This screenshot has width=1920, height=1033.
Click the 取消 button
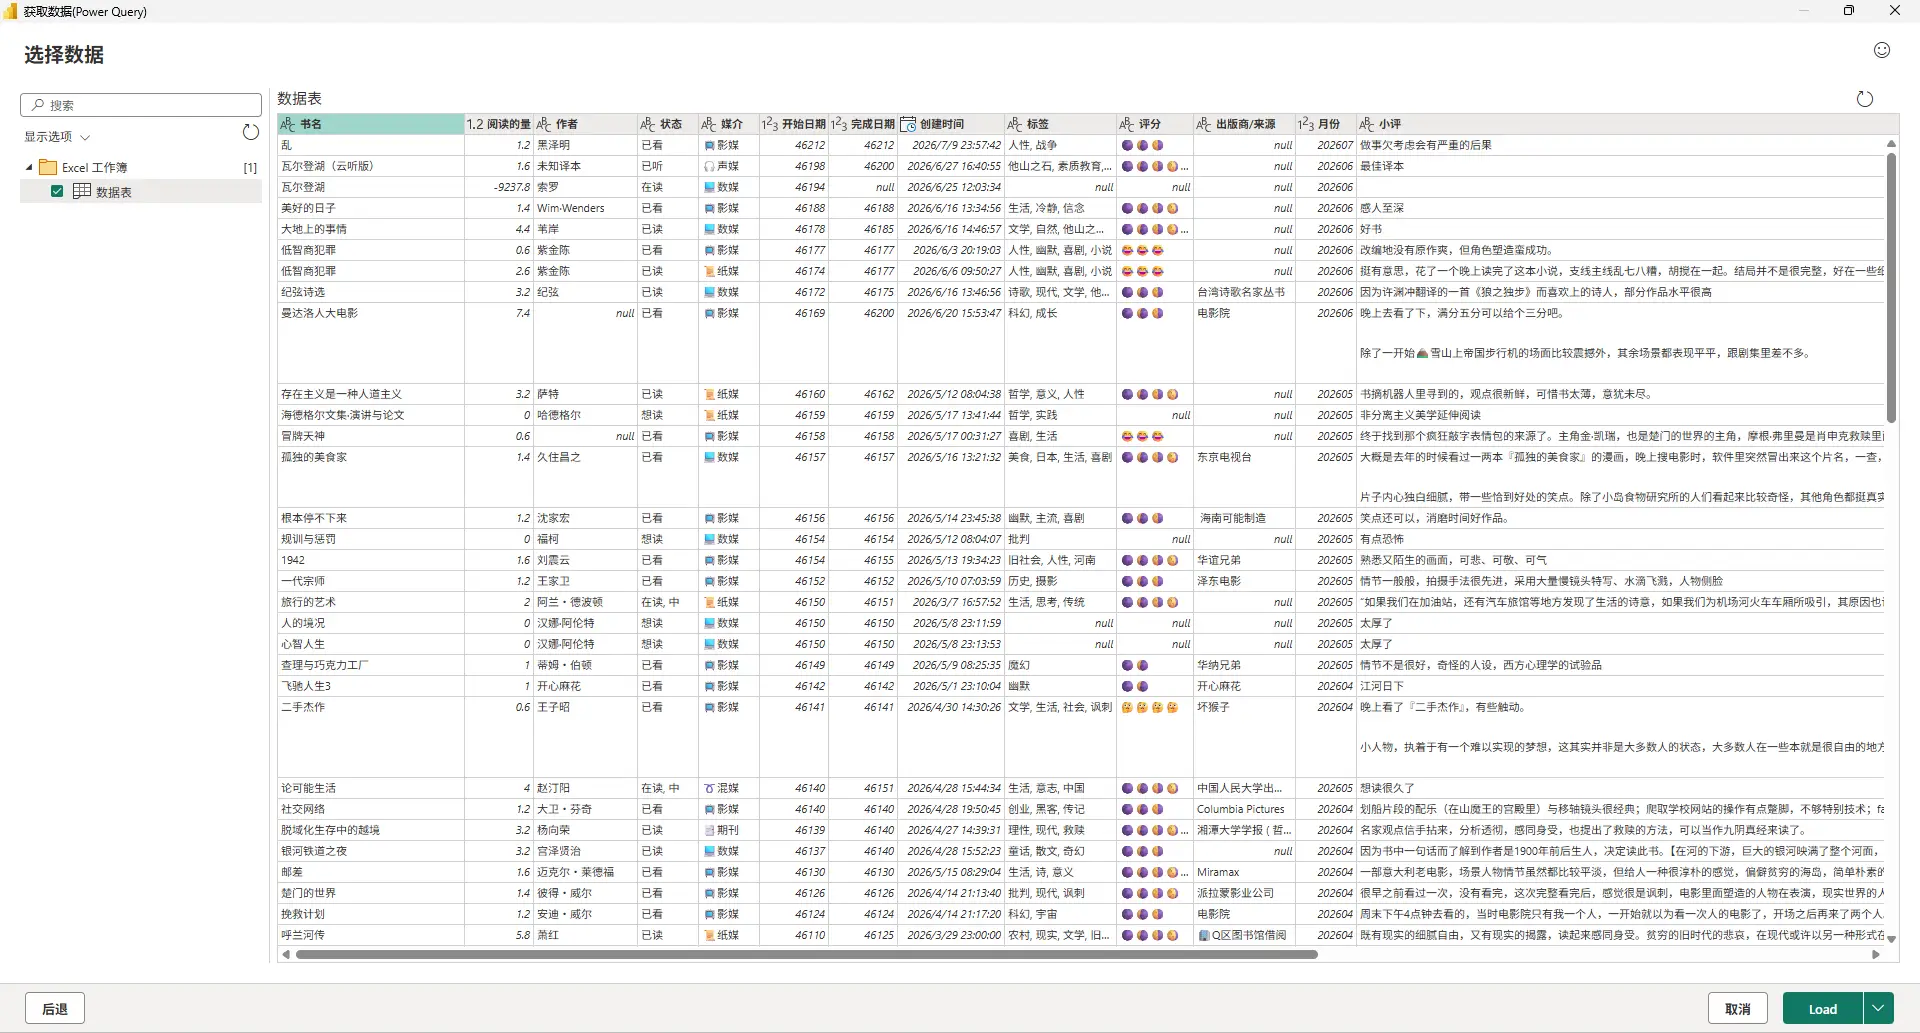[x=1738, y=1008]
